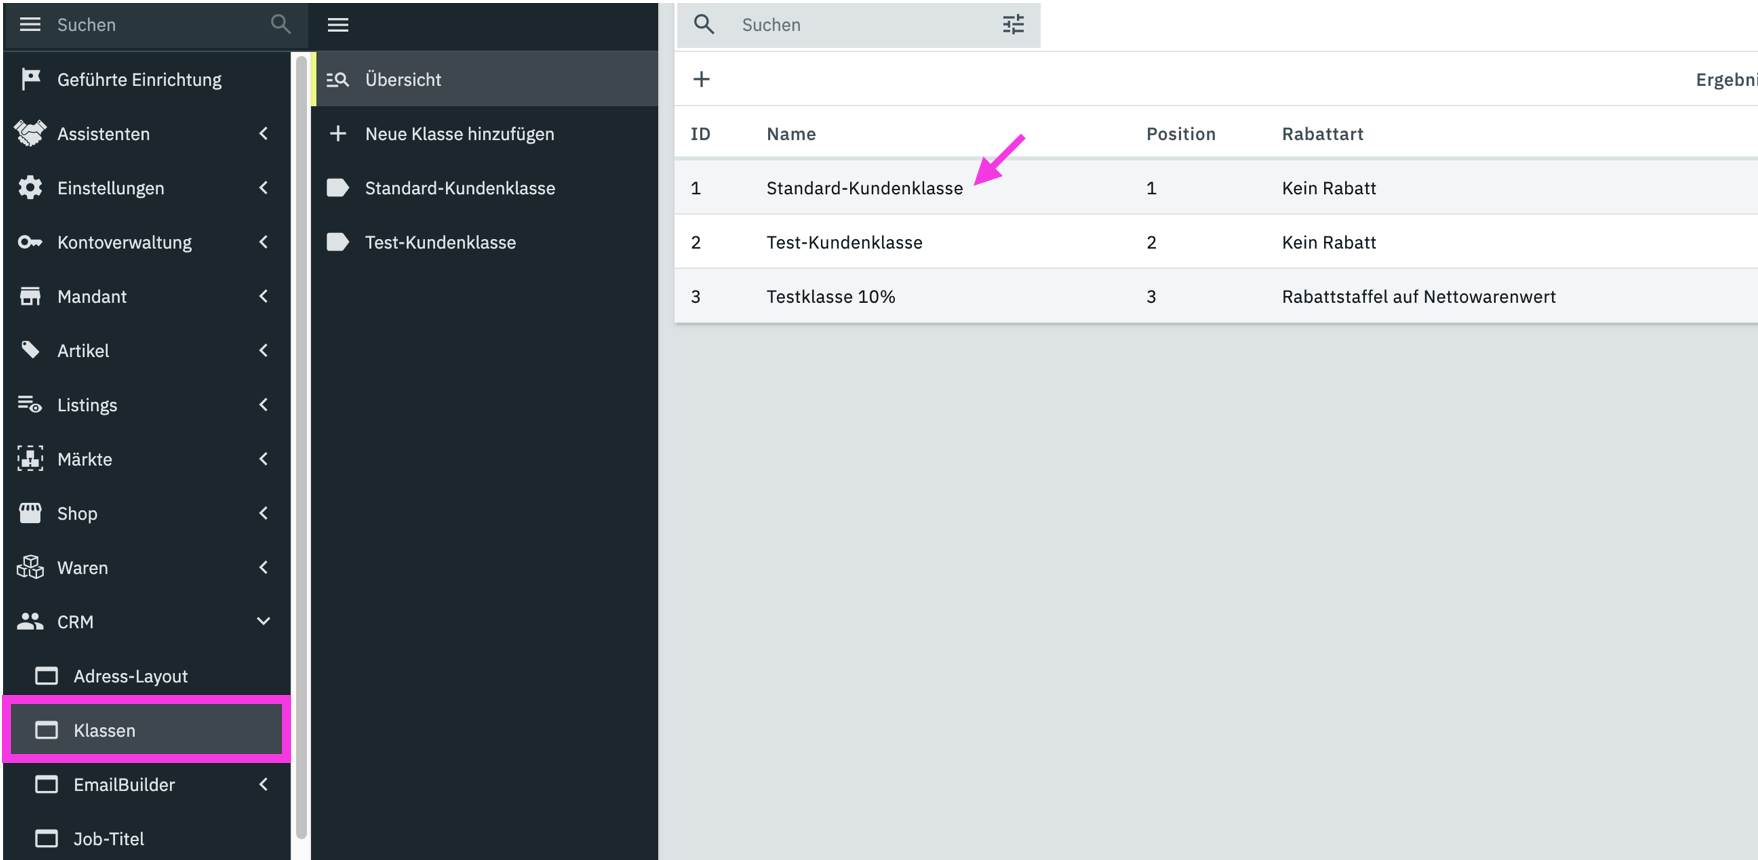
Task: Click Neue Klasse hinzufügen
Action: (x=459, y=134)
